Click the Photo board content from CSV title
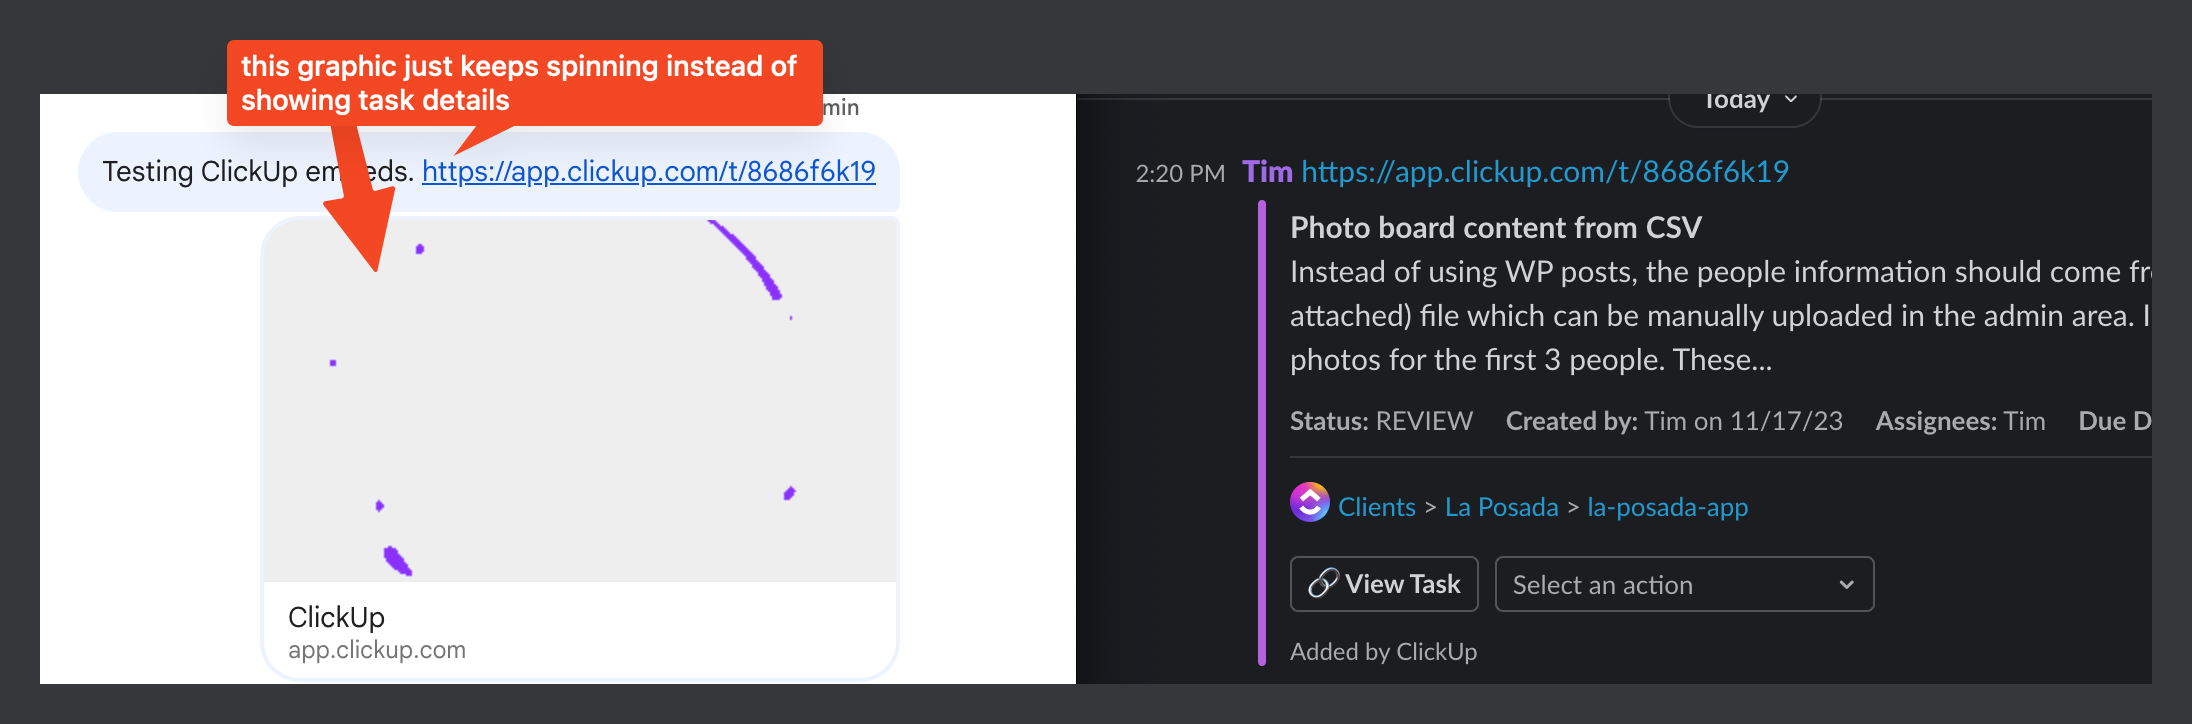The height and width of the screenshot is (724, 2192). click(1497, 227)
